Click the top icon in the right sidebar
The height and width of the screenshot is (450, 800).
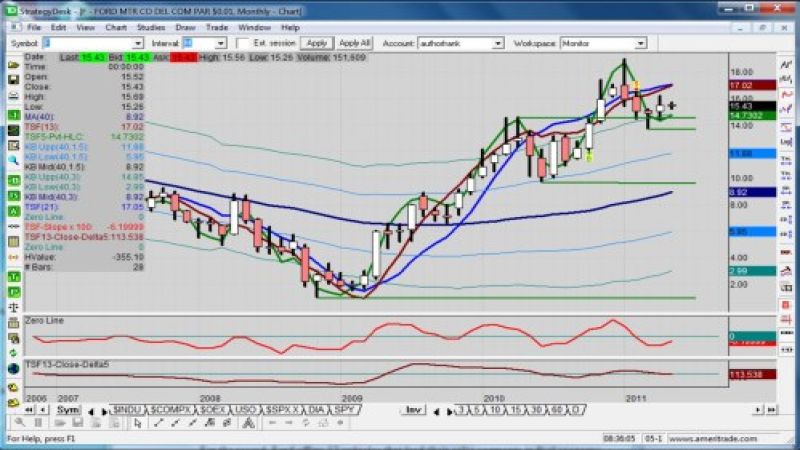coord(787,63)
